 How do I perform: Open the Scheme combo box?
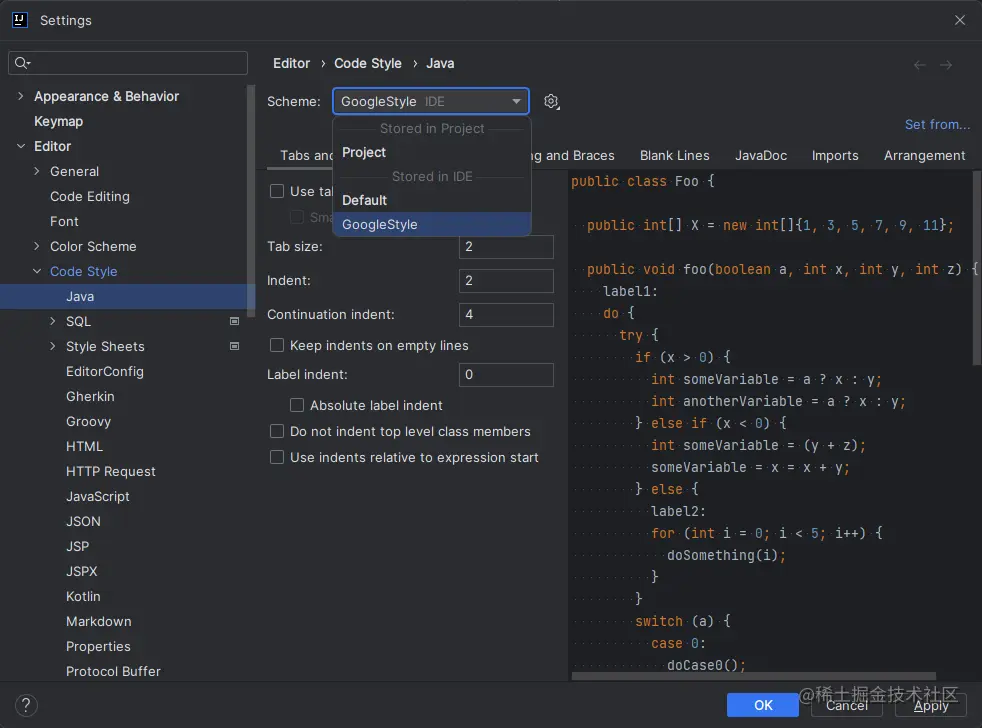(x=431, y=101)
